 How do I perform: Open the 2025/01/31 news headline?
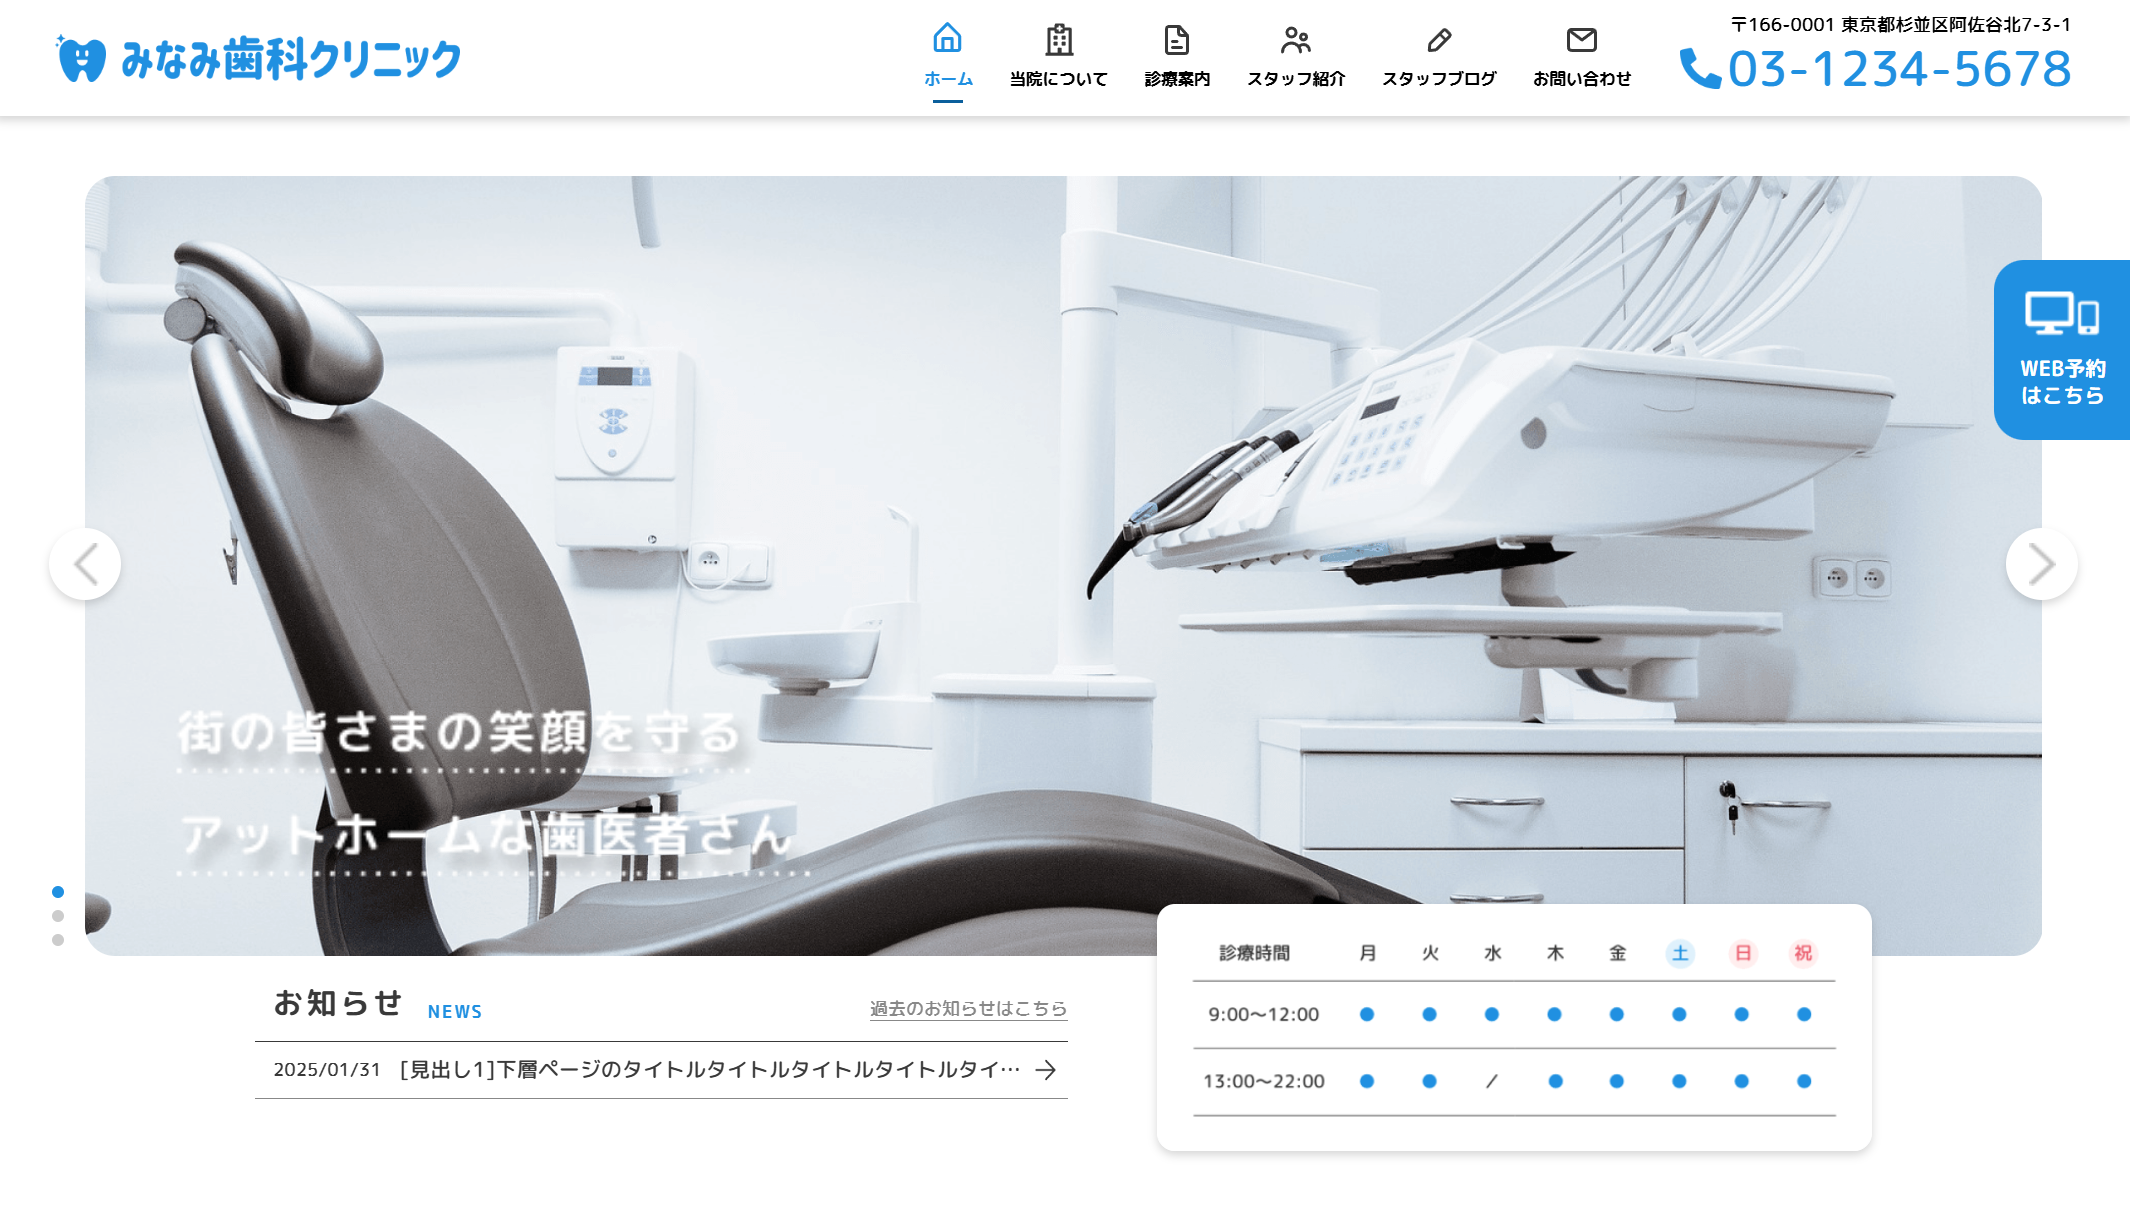point(709,1070)
